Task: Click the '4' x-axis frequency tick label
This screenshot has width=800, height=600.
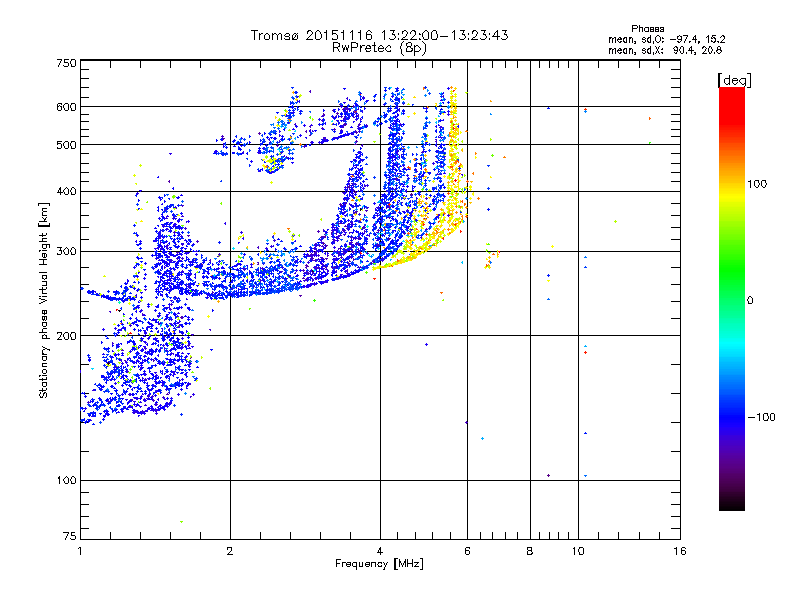Action: tap(380, 551)
